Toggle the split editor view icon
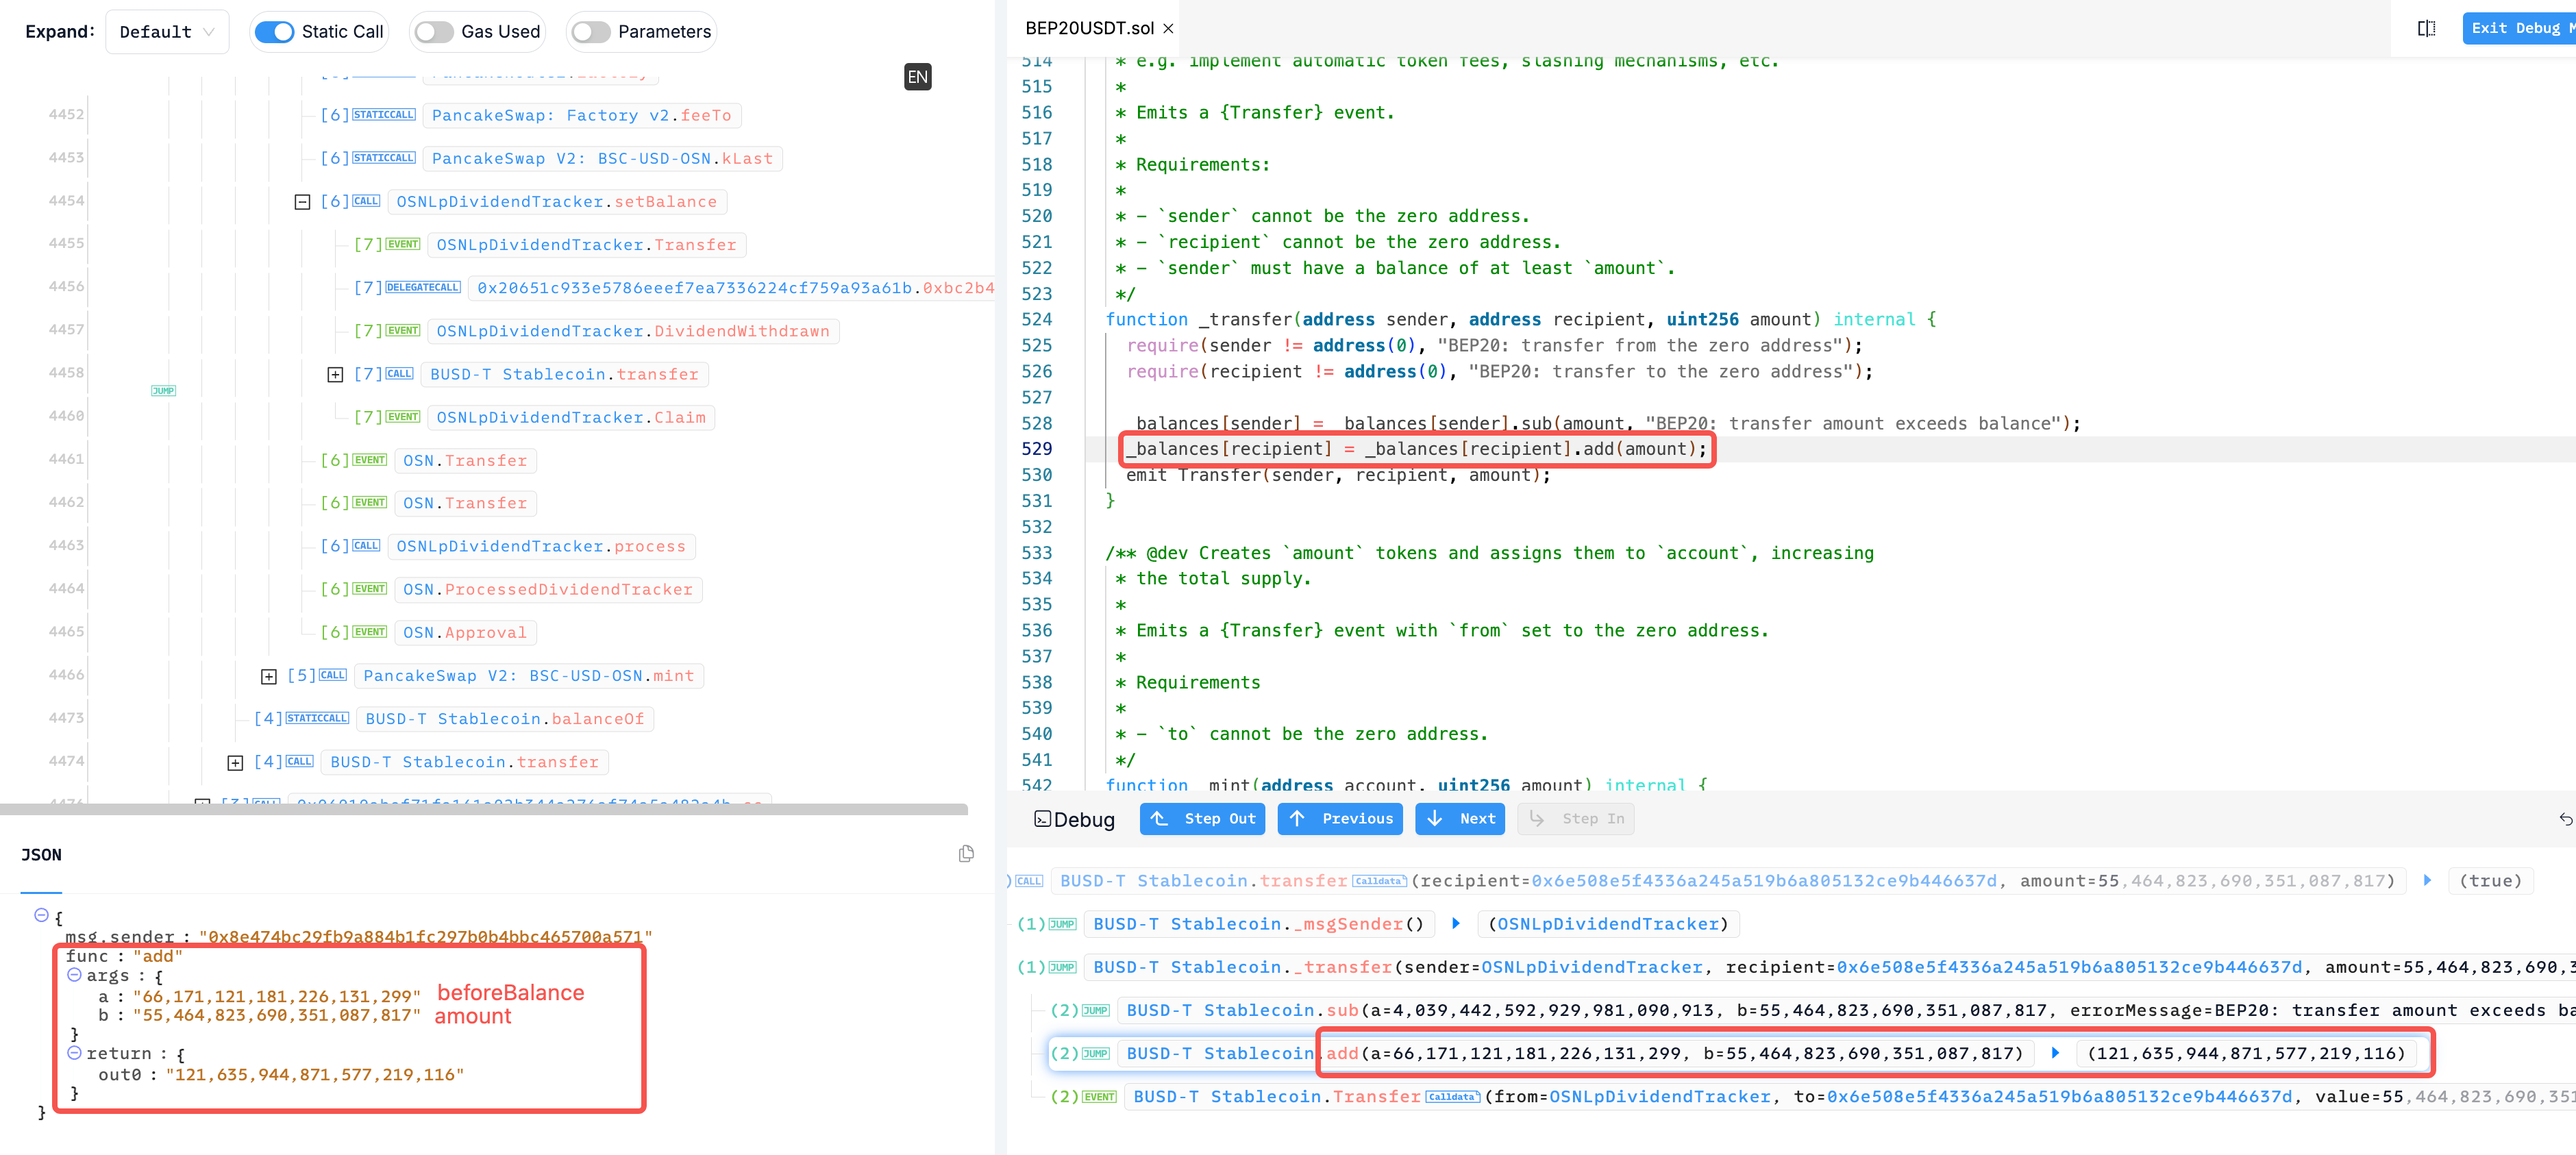 2426,28
